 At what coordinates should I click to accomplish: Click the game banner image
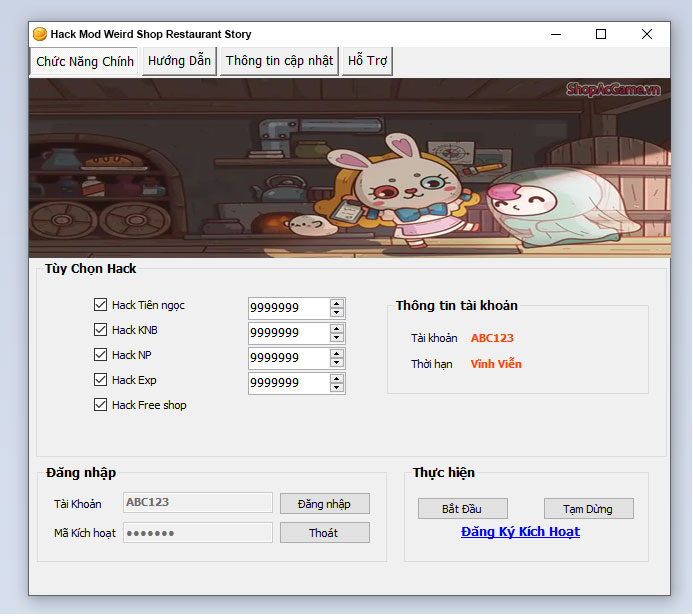[x=350, y=168]
